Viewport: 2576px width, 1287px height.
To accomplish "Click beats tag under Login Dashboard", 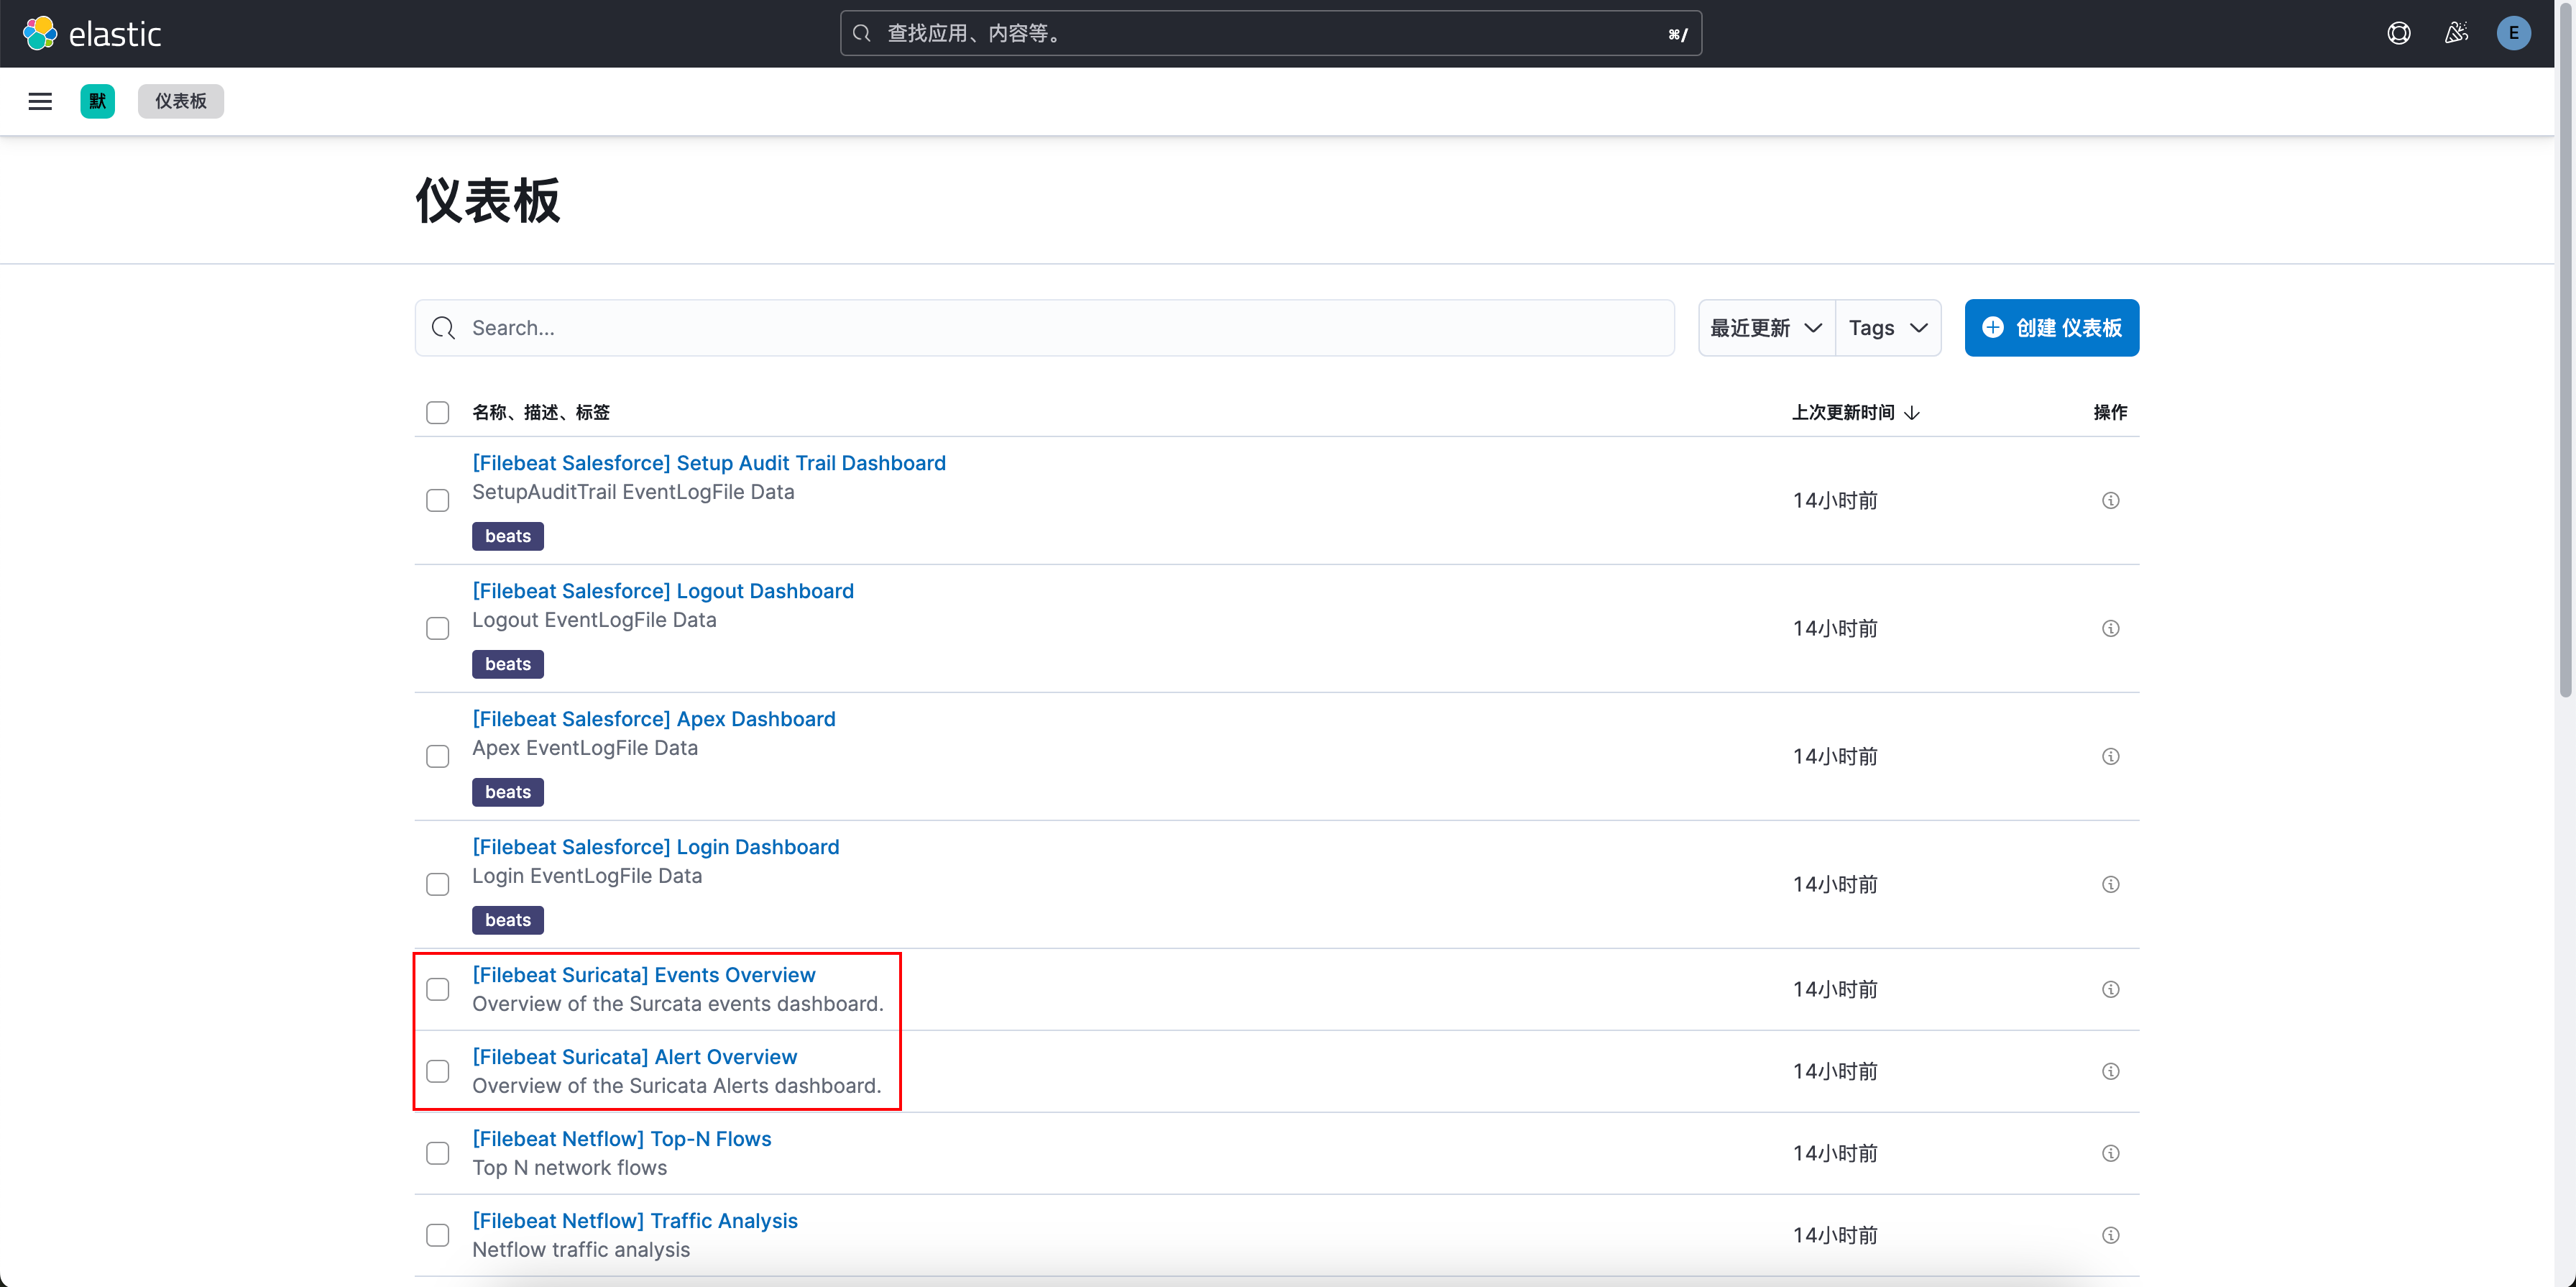I will click(508, 920).
